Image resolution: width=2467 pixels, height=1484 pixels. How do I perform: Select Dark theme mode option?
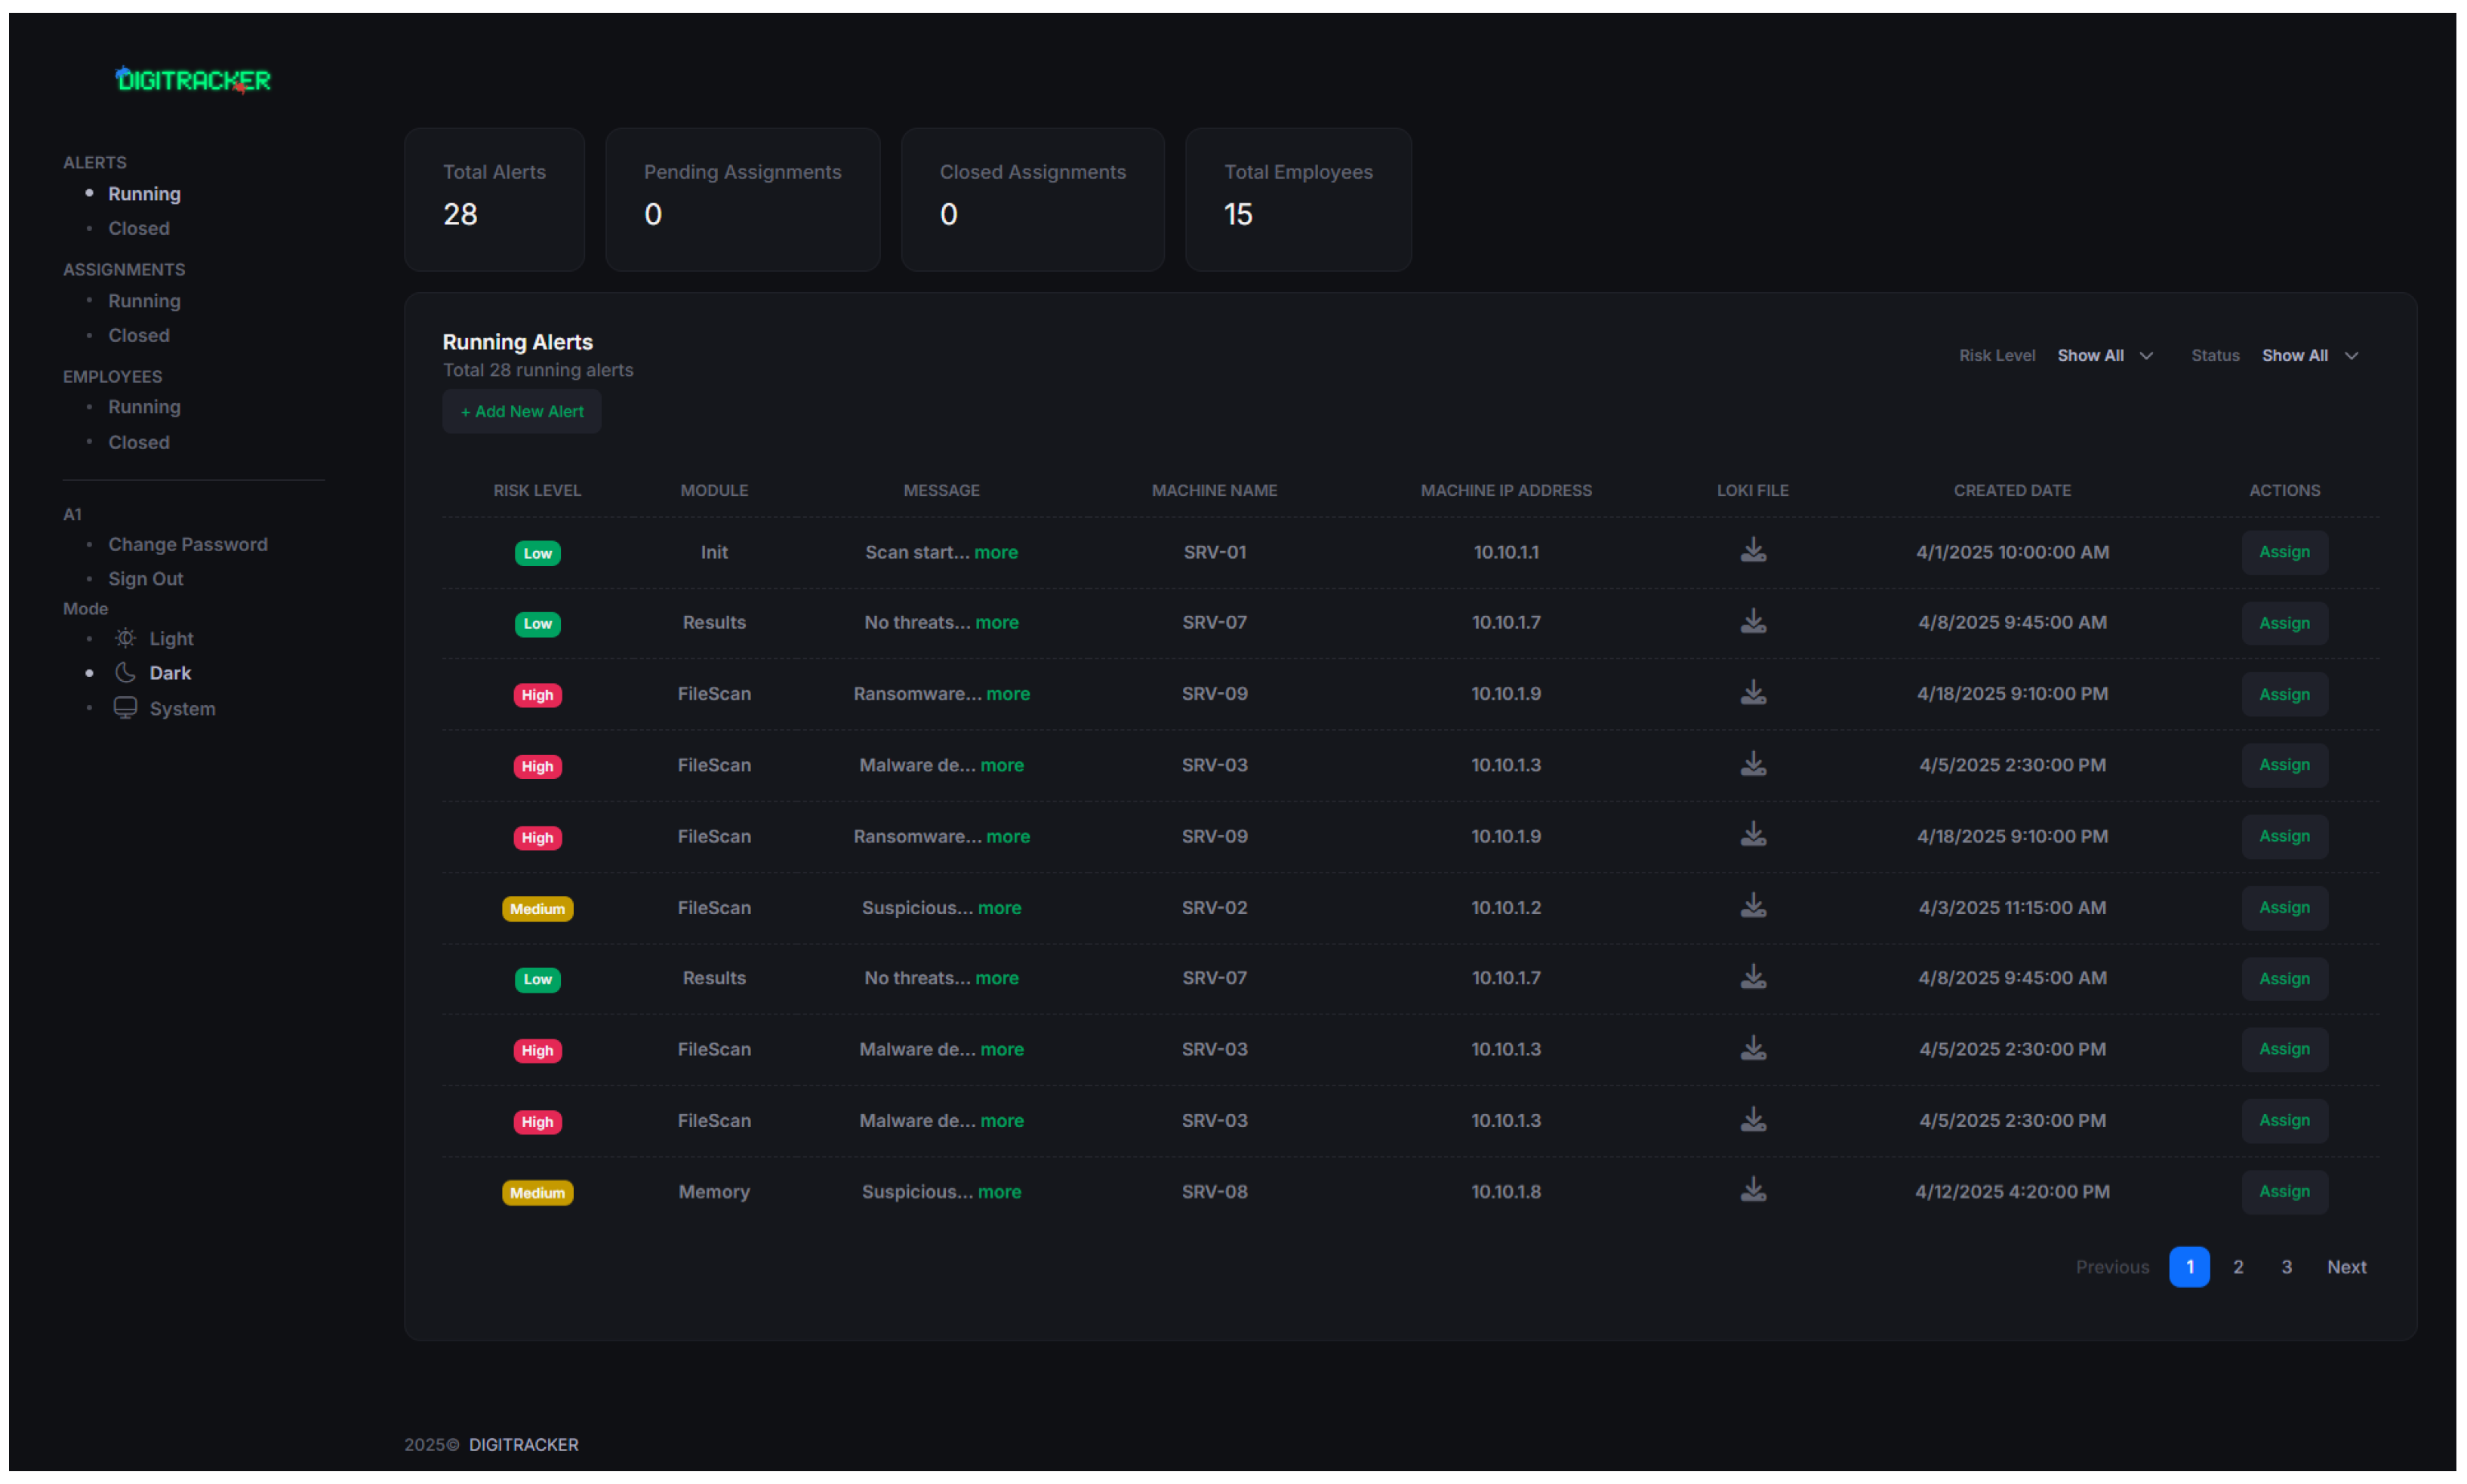(x=170, y=673)
